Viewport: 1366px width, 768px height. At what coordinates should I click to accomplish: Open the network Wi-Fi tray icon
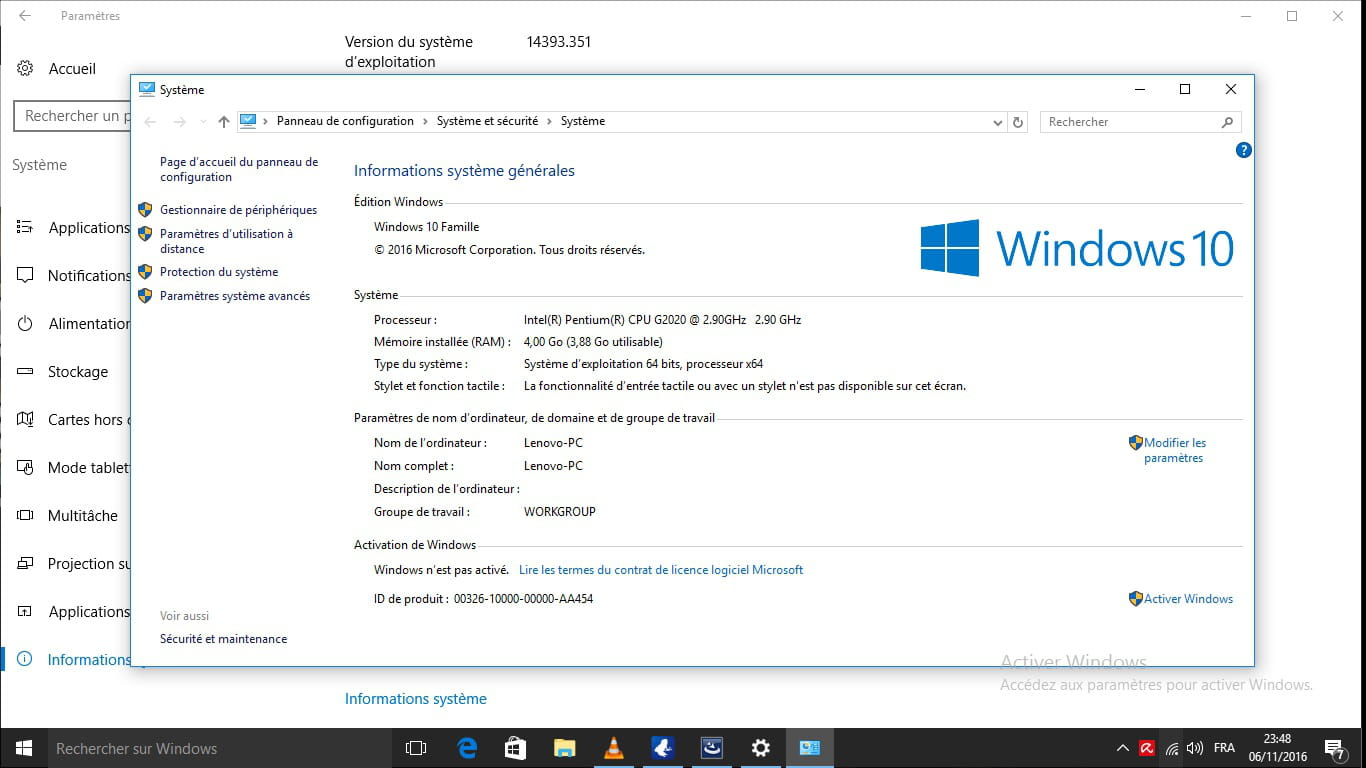point(1171,748)
